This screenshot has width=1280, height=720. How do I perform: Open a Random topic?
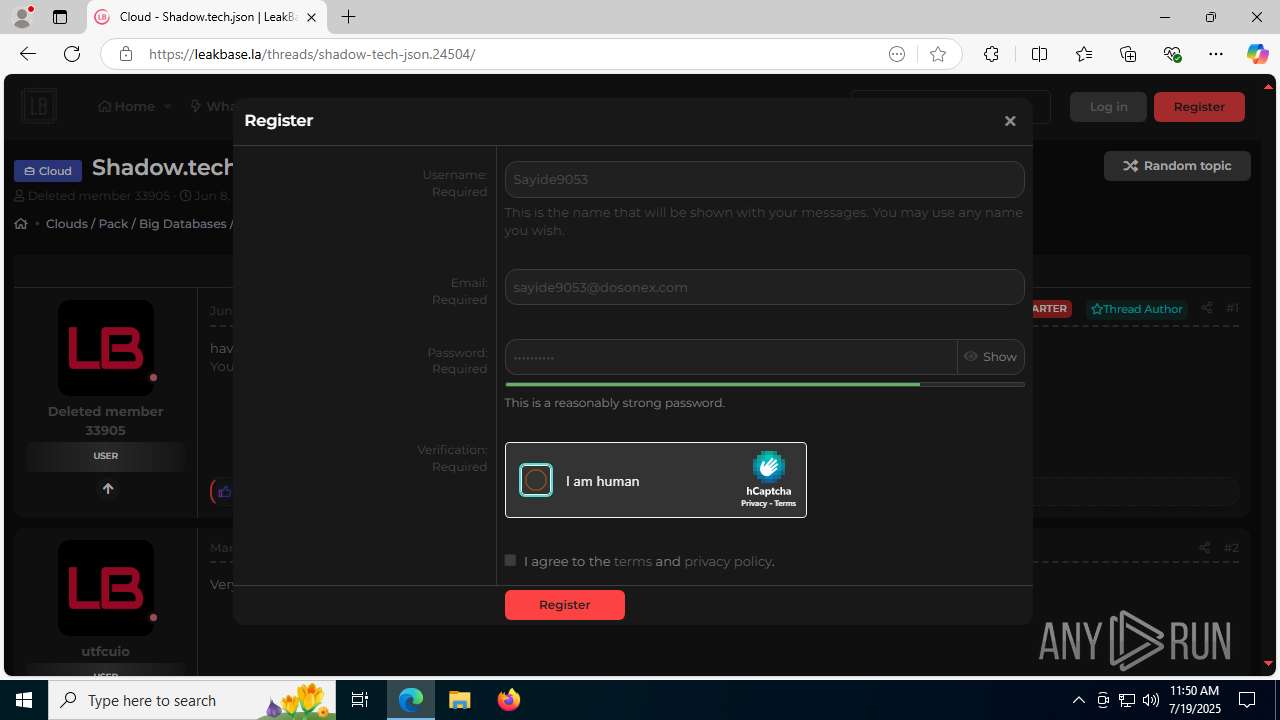coord(1177,166)
